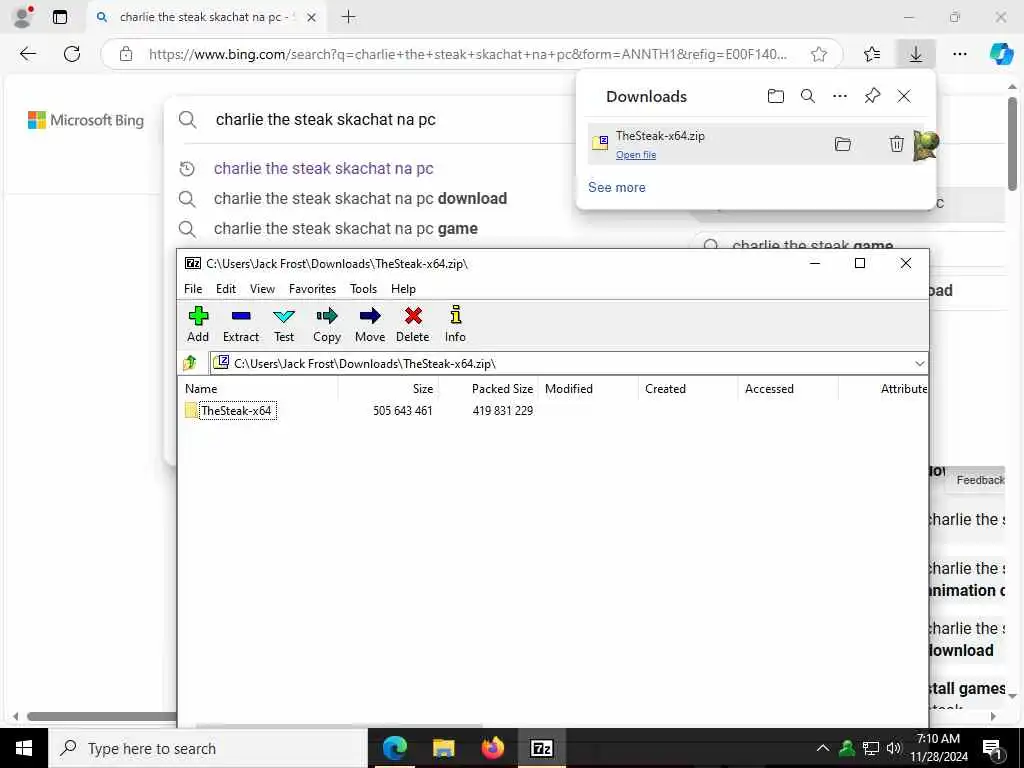View site information lock icon
Screen dimensions: 1024x768
[126, 54]
